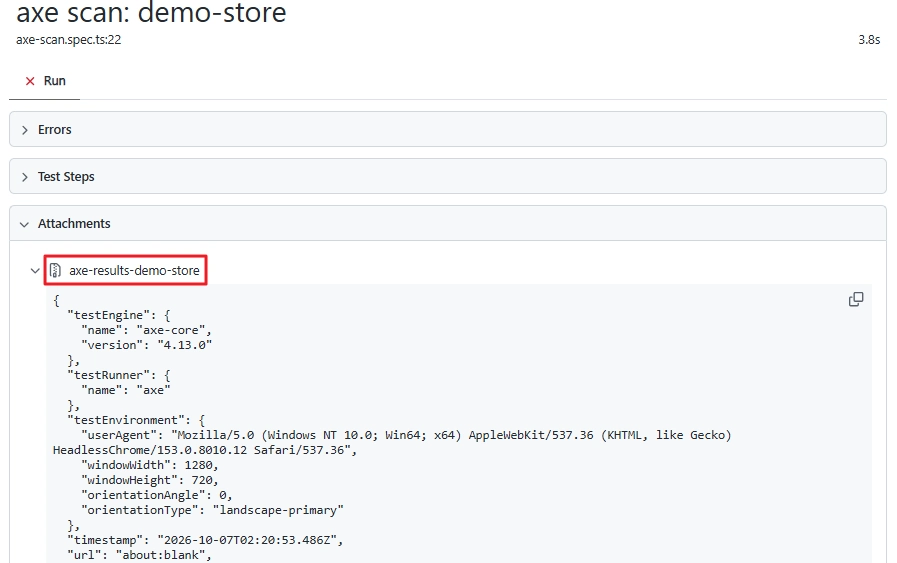Click the Attachments section header
Image resolution: width=897 pixels, height=563 pixels.
click(x=448, y=223)
